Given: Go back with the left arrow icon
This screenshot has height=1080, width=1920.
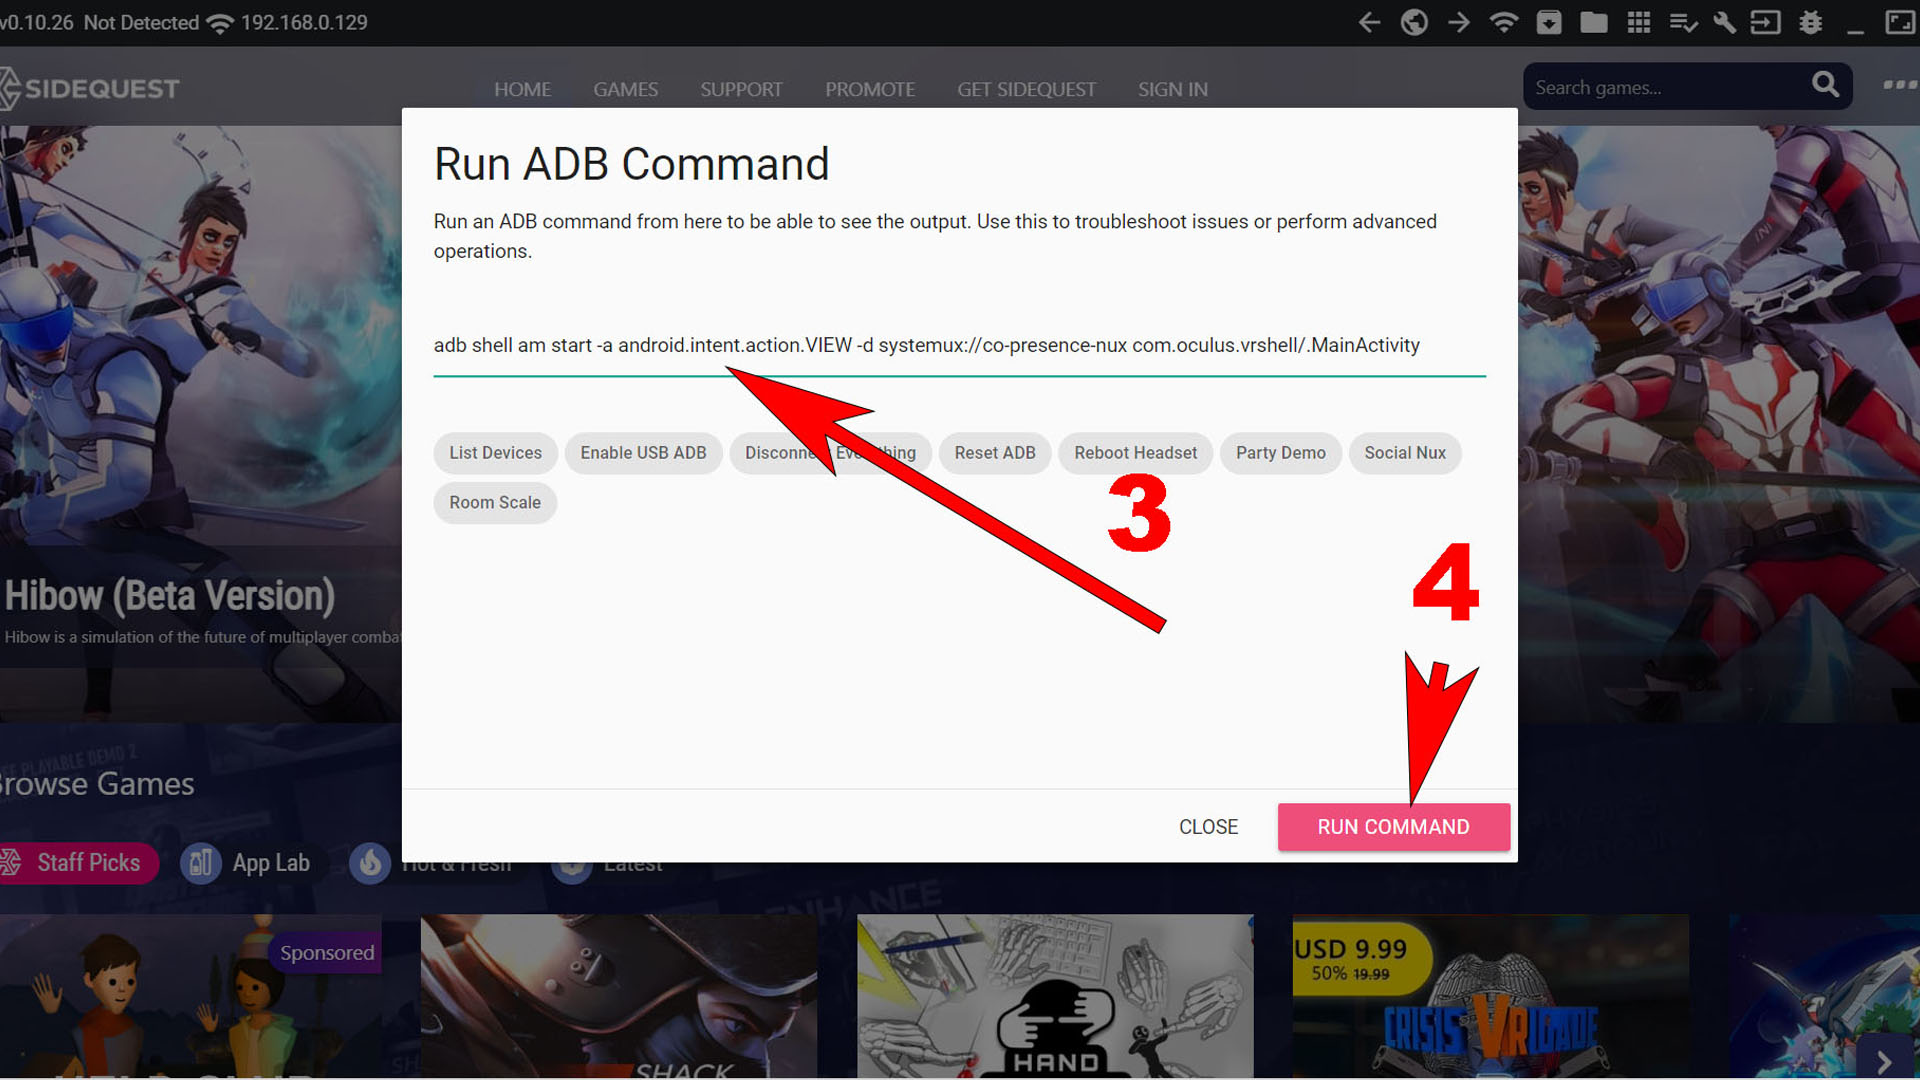Looking at the screenshot, I should [x=1369, y=22].
